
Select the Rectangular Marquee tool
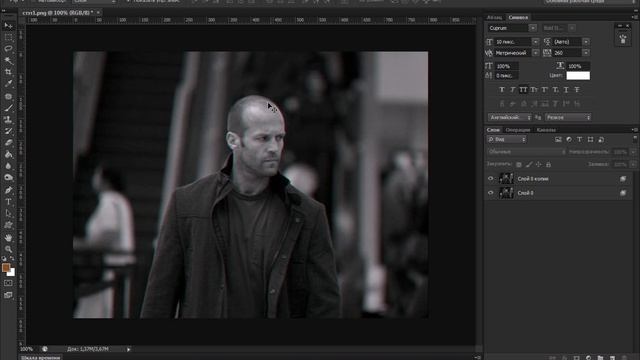8,37
